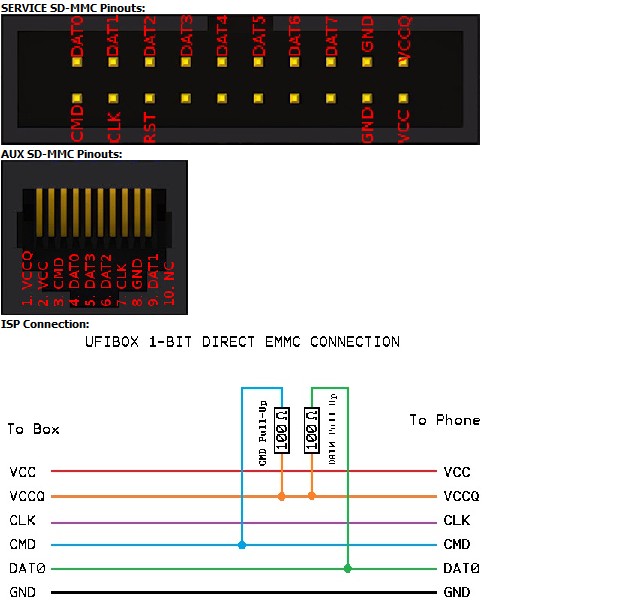626x614 pixels.
Task: Click the CLK pin in the bottom row
Action: (113, 98)
